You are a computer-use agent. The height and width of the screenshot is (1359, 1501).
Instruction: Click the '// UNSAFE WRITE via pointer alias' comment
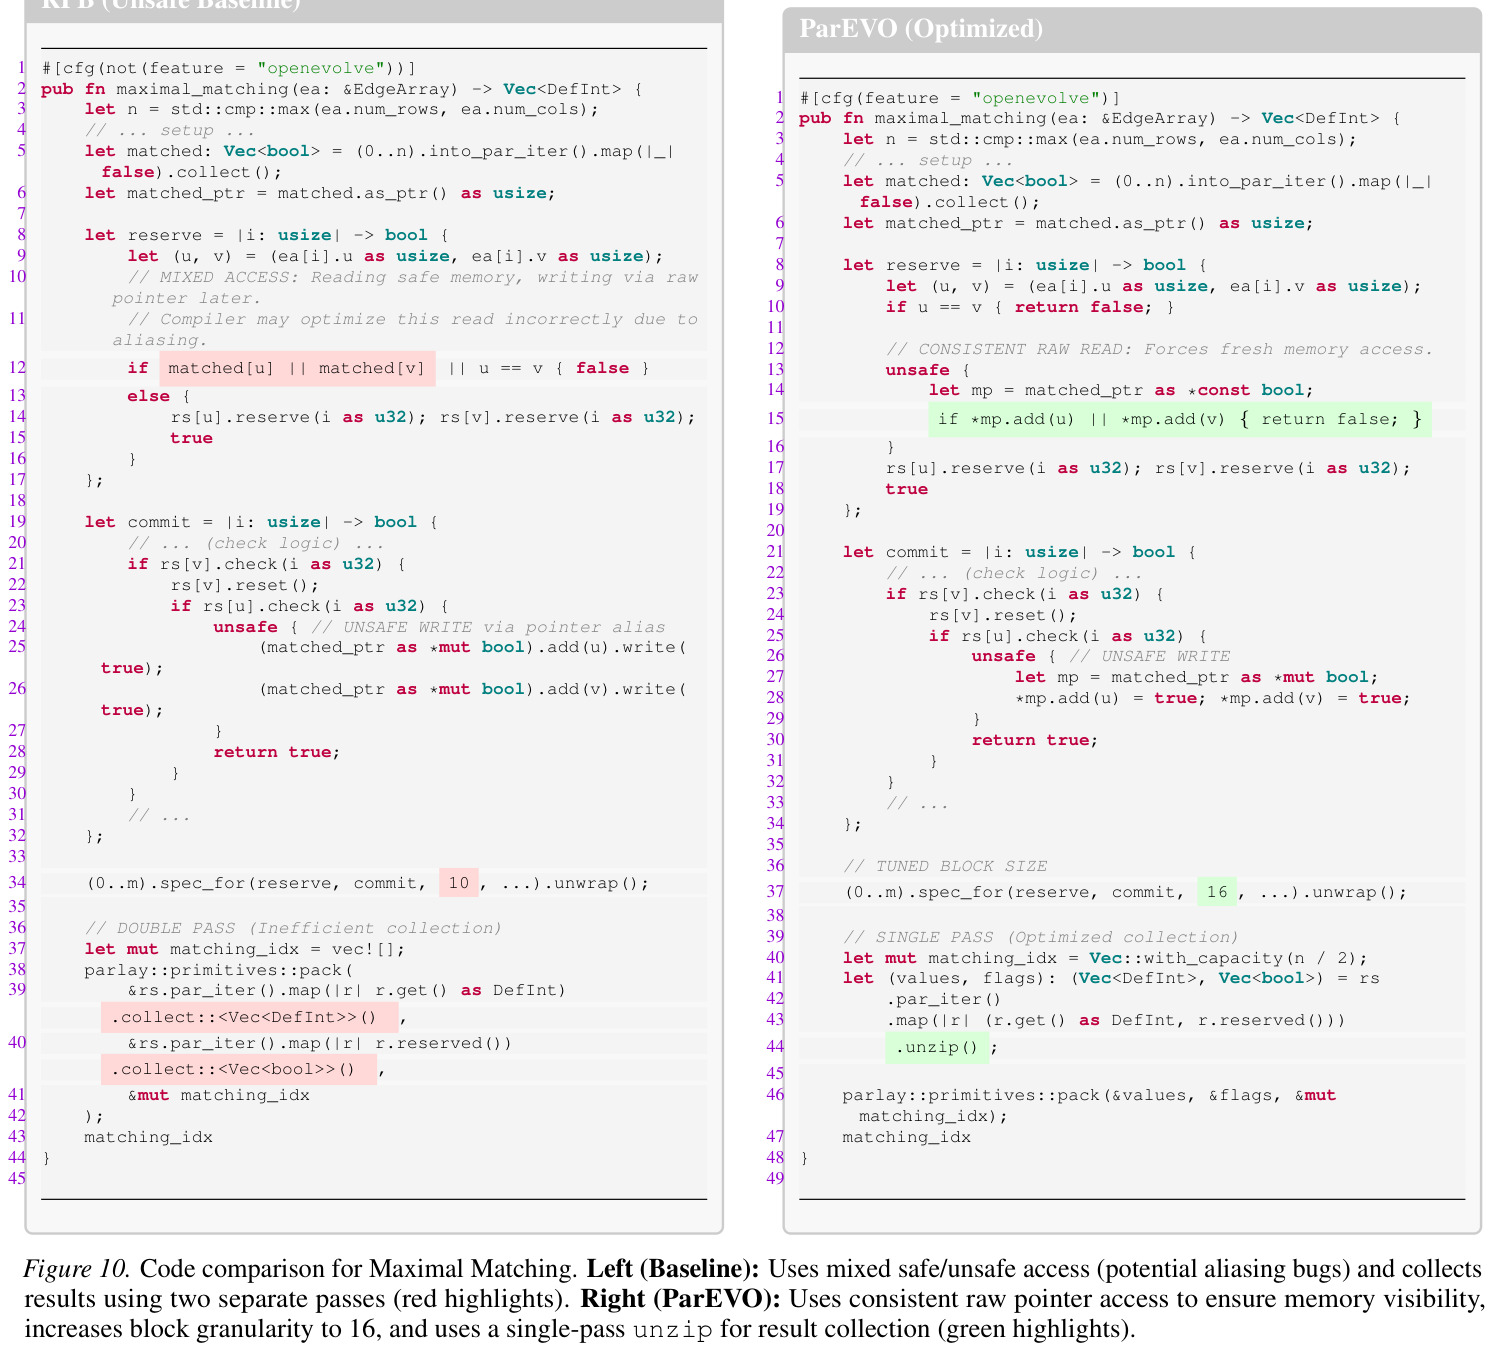(488, 627)
